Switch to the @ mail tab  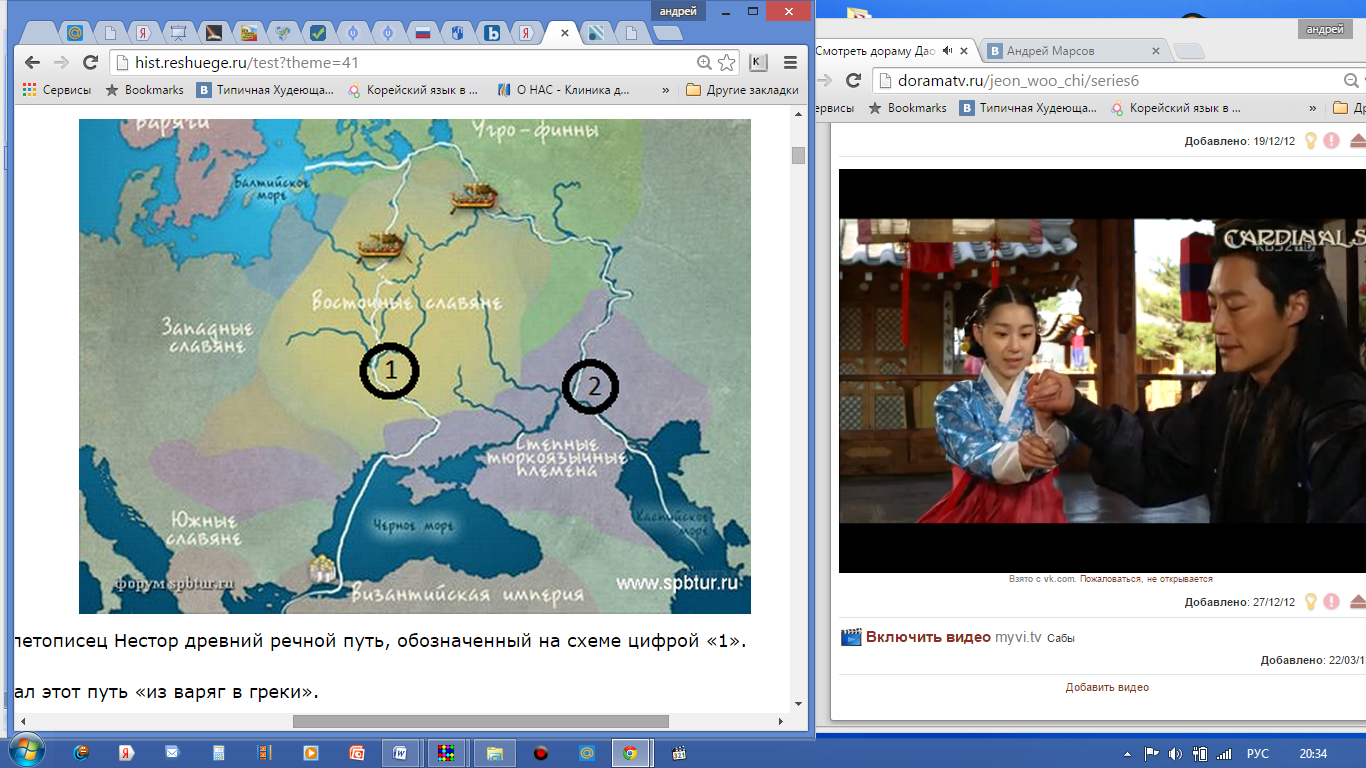tap(74, 33)
